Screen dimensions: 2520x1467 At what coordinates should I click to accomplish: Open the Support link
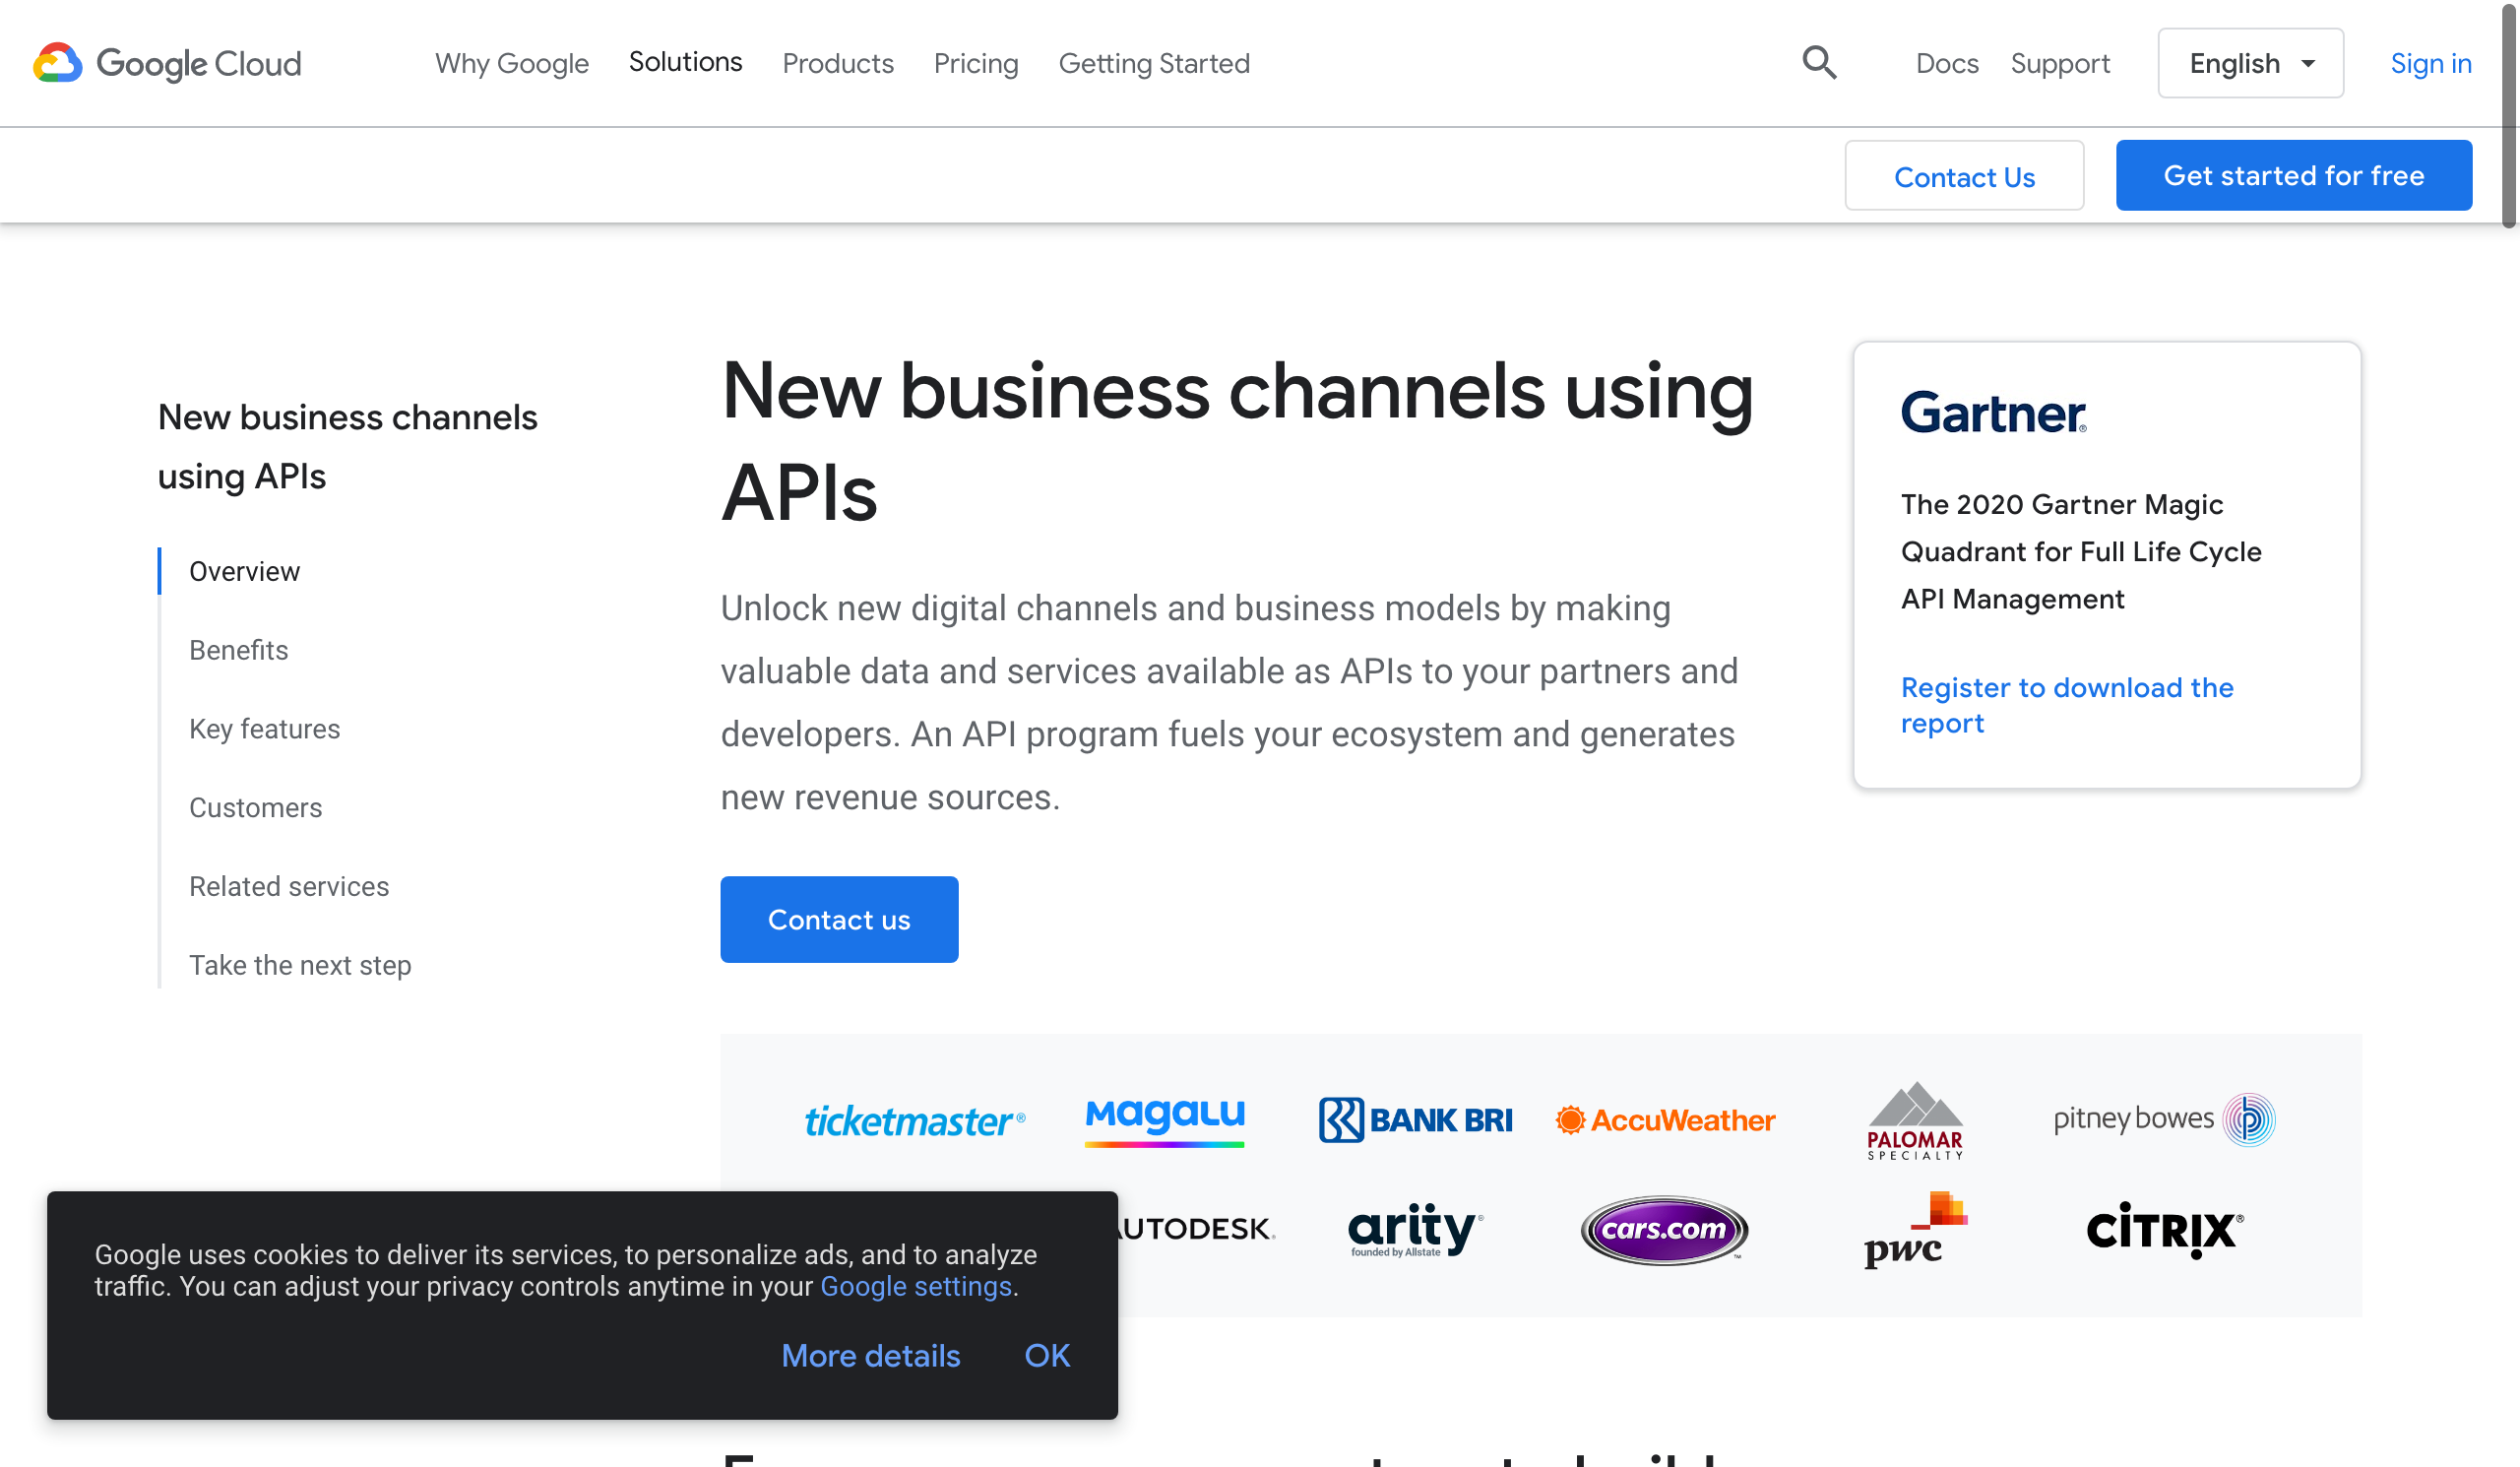point(2060,63)
